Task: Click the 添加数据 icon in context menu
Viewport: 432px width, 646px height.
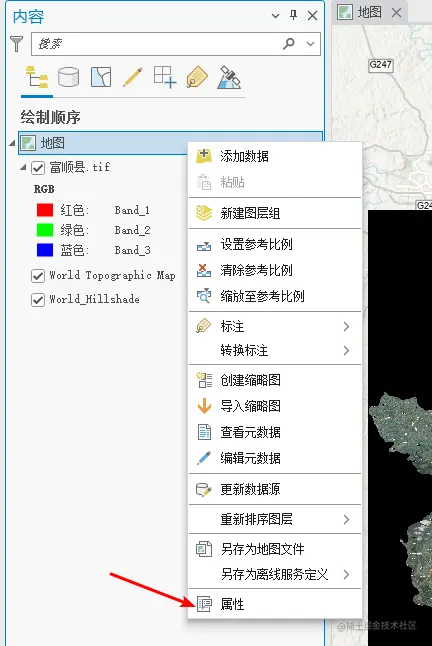Action: 204,156
